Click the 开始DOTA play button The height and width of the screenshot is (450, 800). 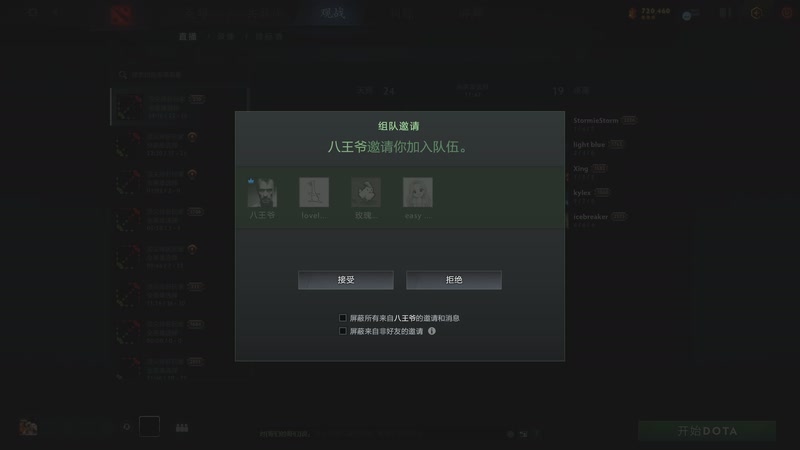point(707,431)
